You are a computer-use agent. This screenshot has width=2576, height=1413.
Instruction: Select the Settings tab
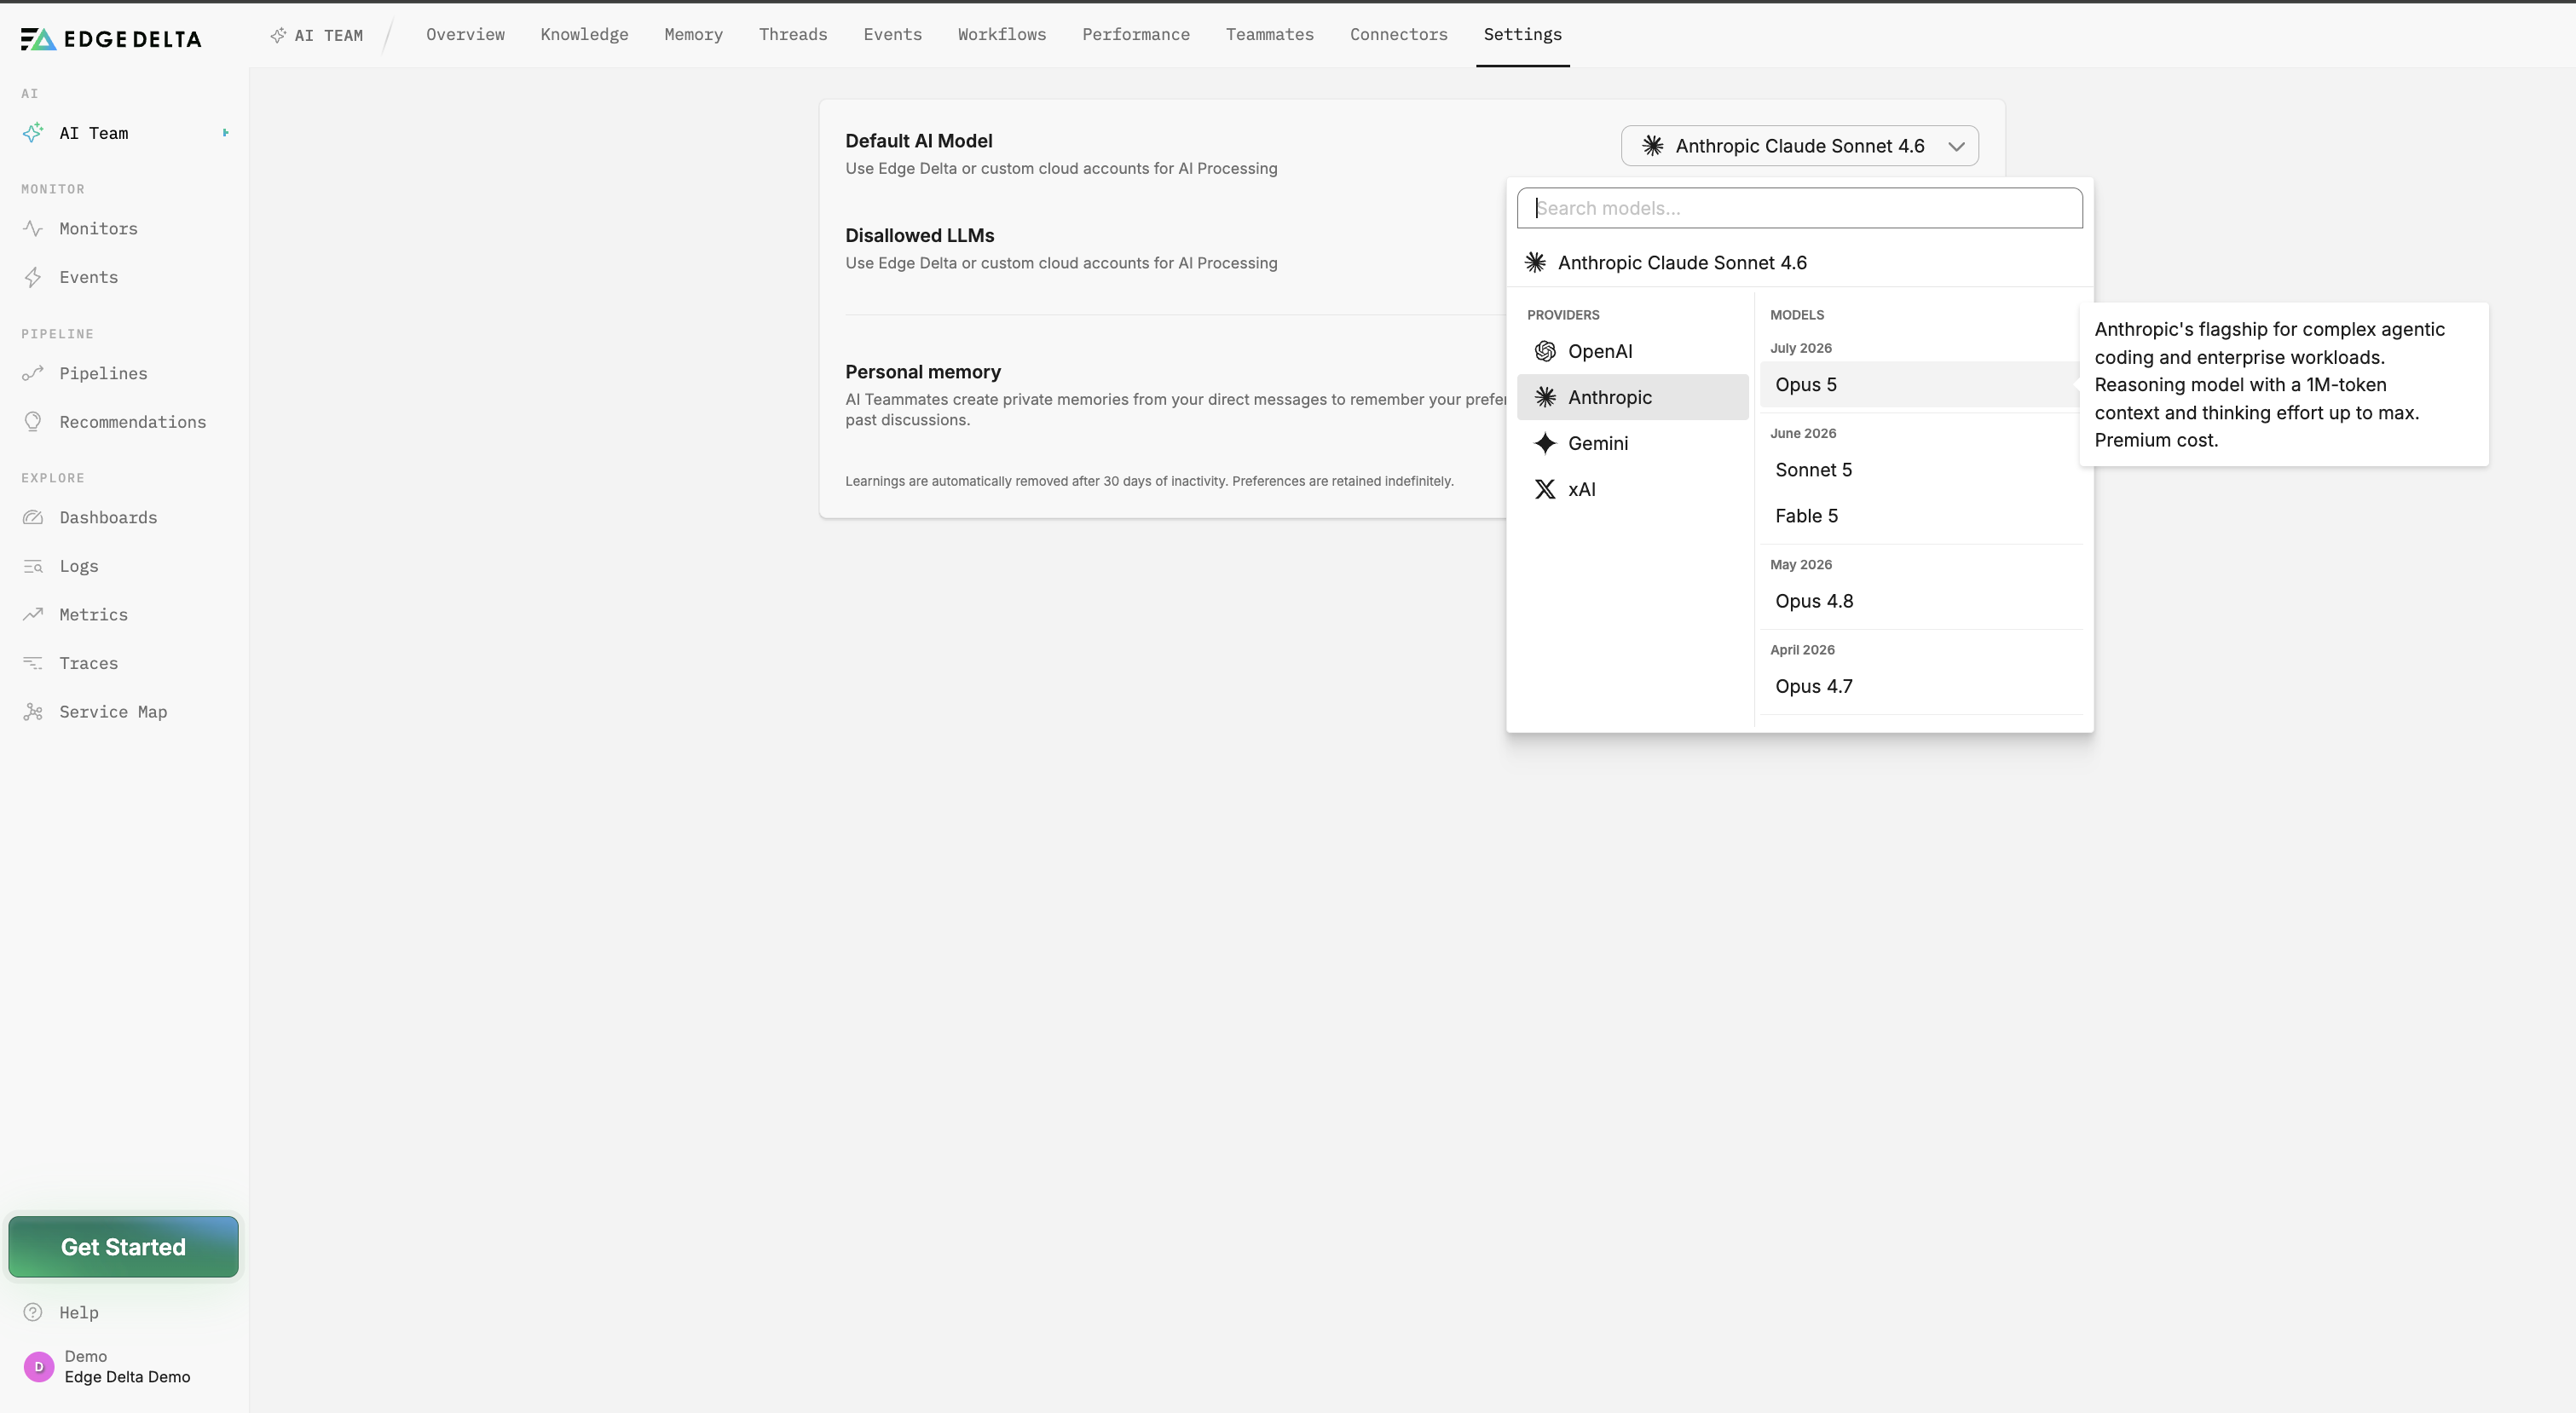point(1522,35)
